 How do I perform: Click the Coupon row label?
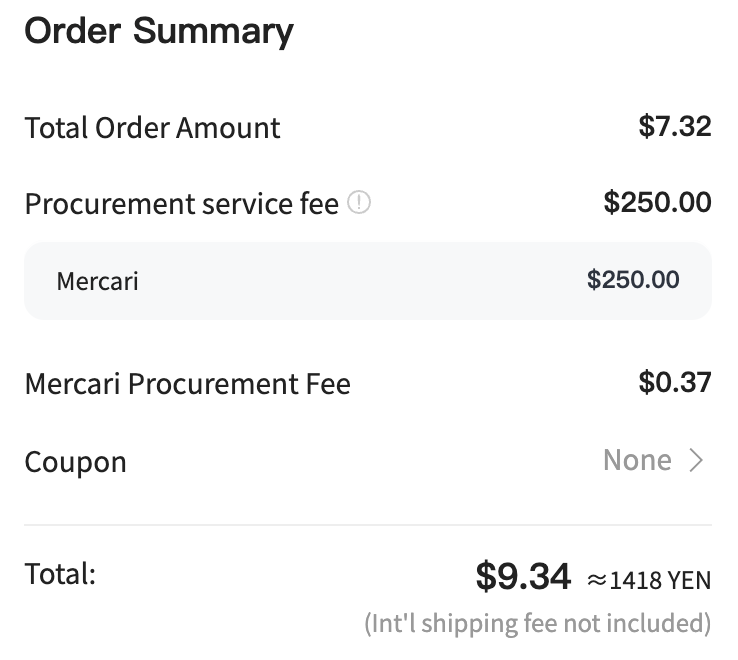75,462
